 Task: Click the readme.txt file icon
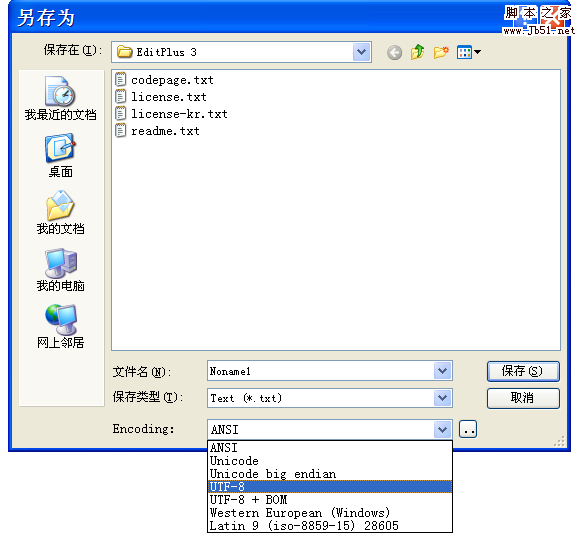click(x=120, y=131)
